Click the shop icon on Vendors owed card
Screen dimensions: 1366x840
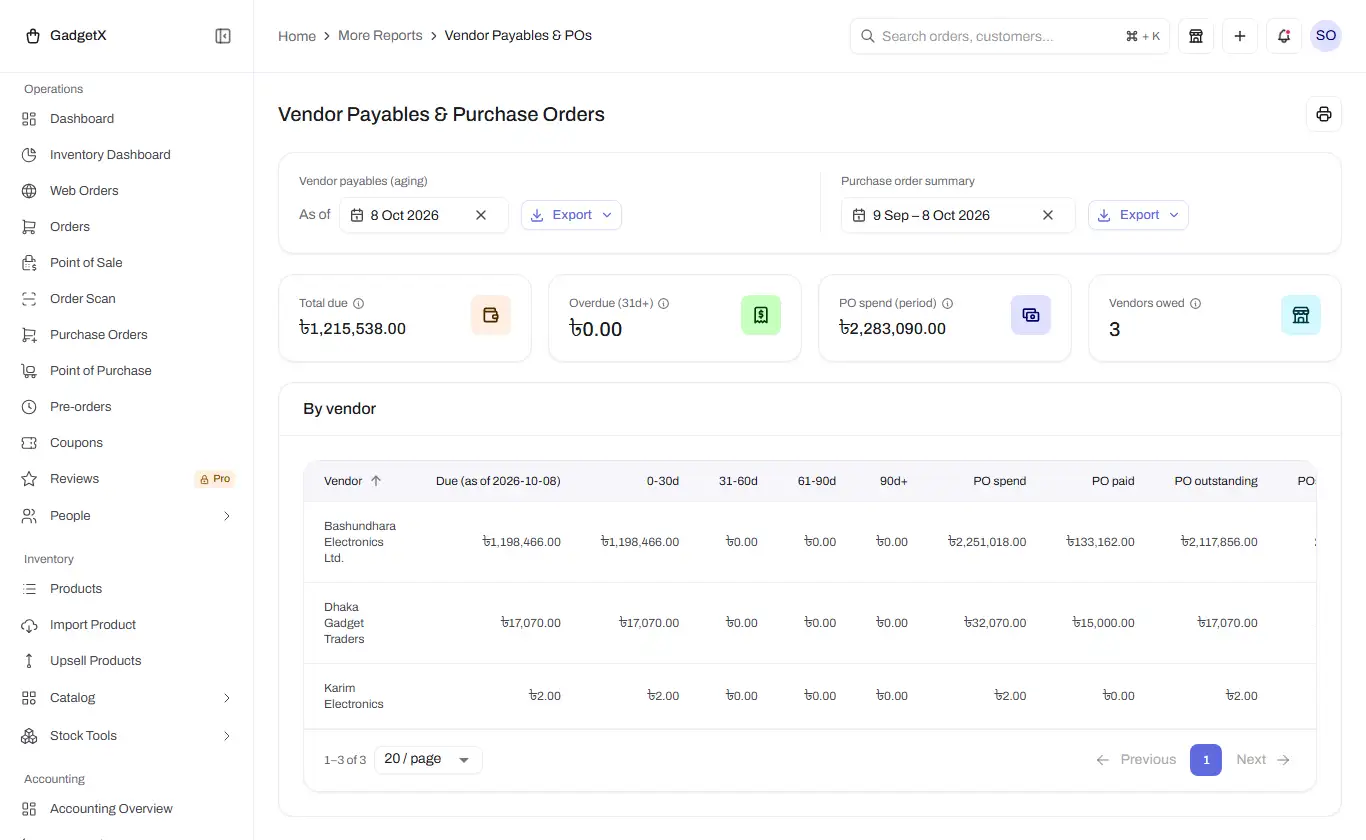tap(1301, 315)
